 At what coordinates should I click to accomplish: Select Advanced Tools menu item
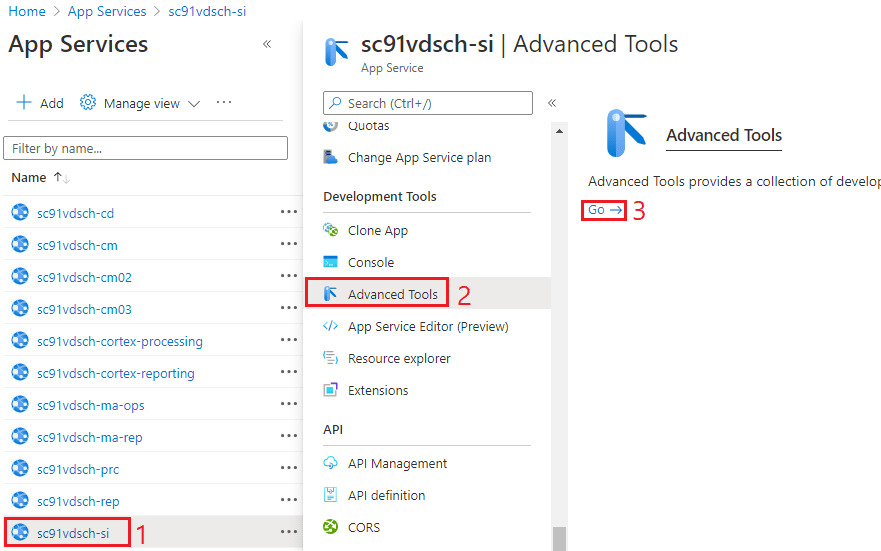click(393, 294)
